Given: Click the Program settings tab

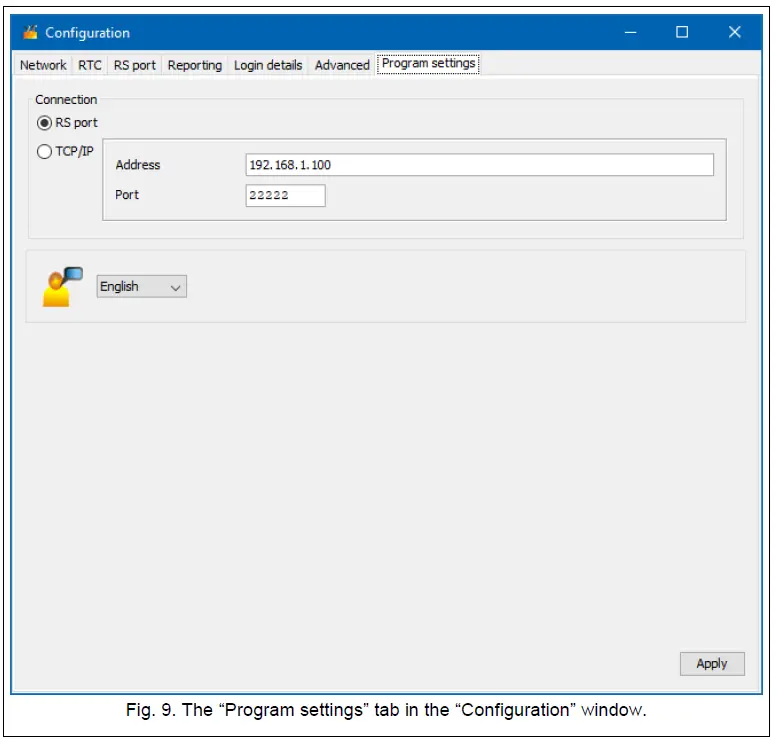Looking at the screenshot, I should point(428,63).
